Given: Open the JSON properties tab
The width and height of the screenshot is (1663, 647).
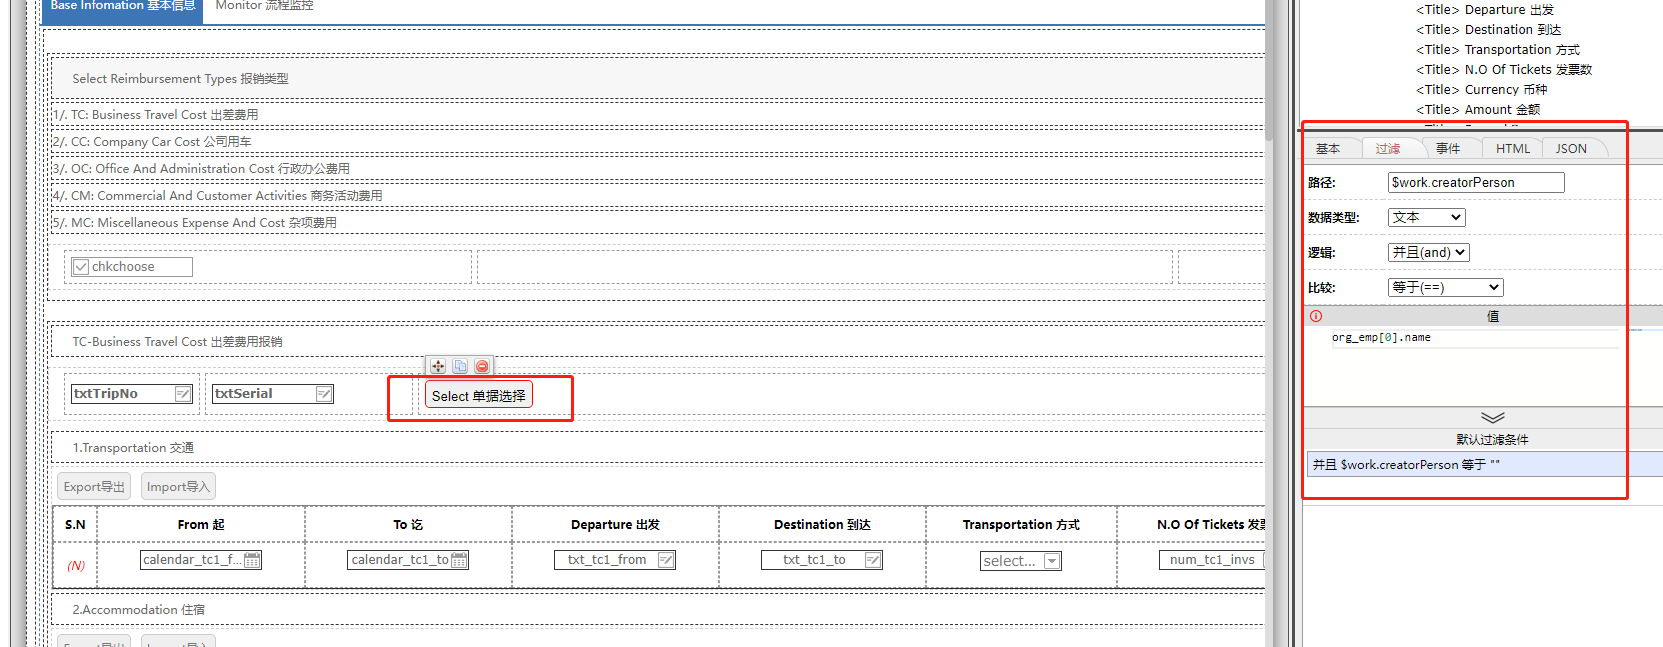Looking at the screenshot, I should (x=1570, y=148).
